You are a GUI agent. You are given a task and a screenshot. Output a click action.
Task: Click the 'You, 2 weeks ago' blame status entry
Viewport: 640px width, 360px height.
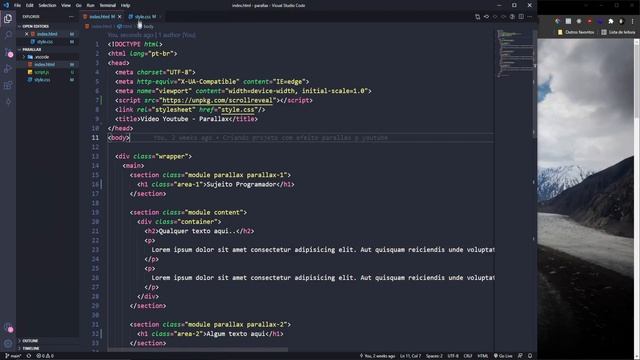pos(377,356)
